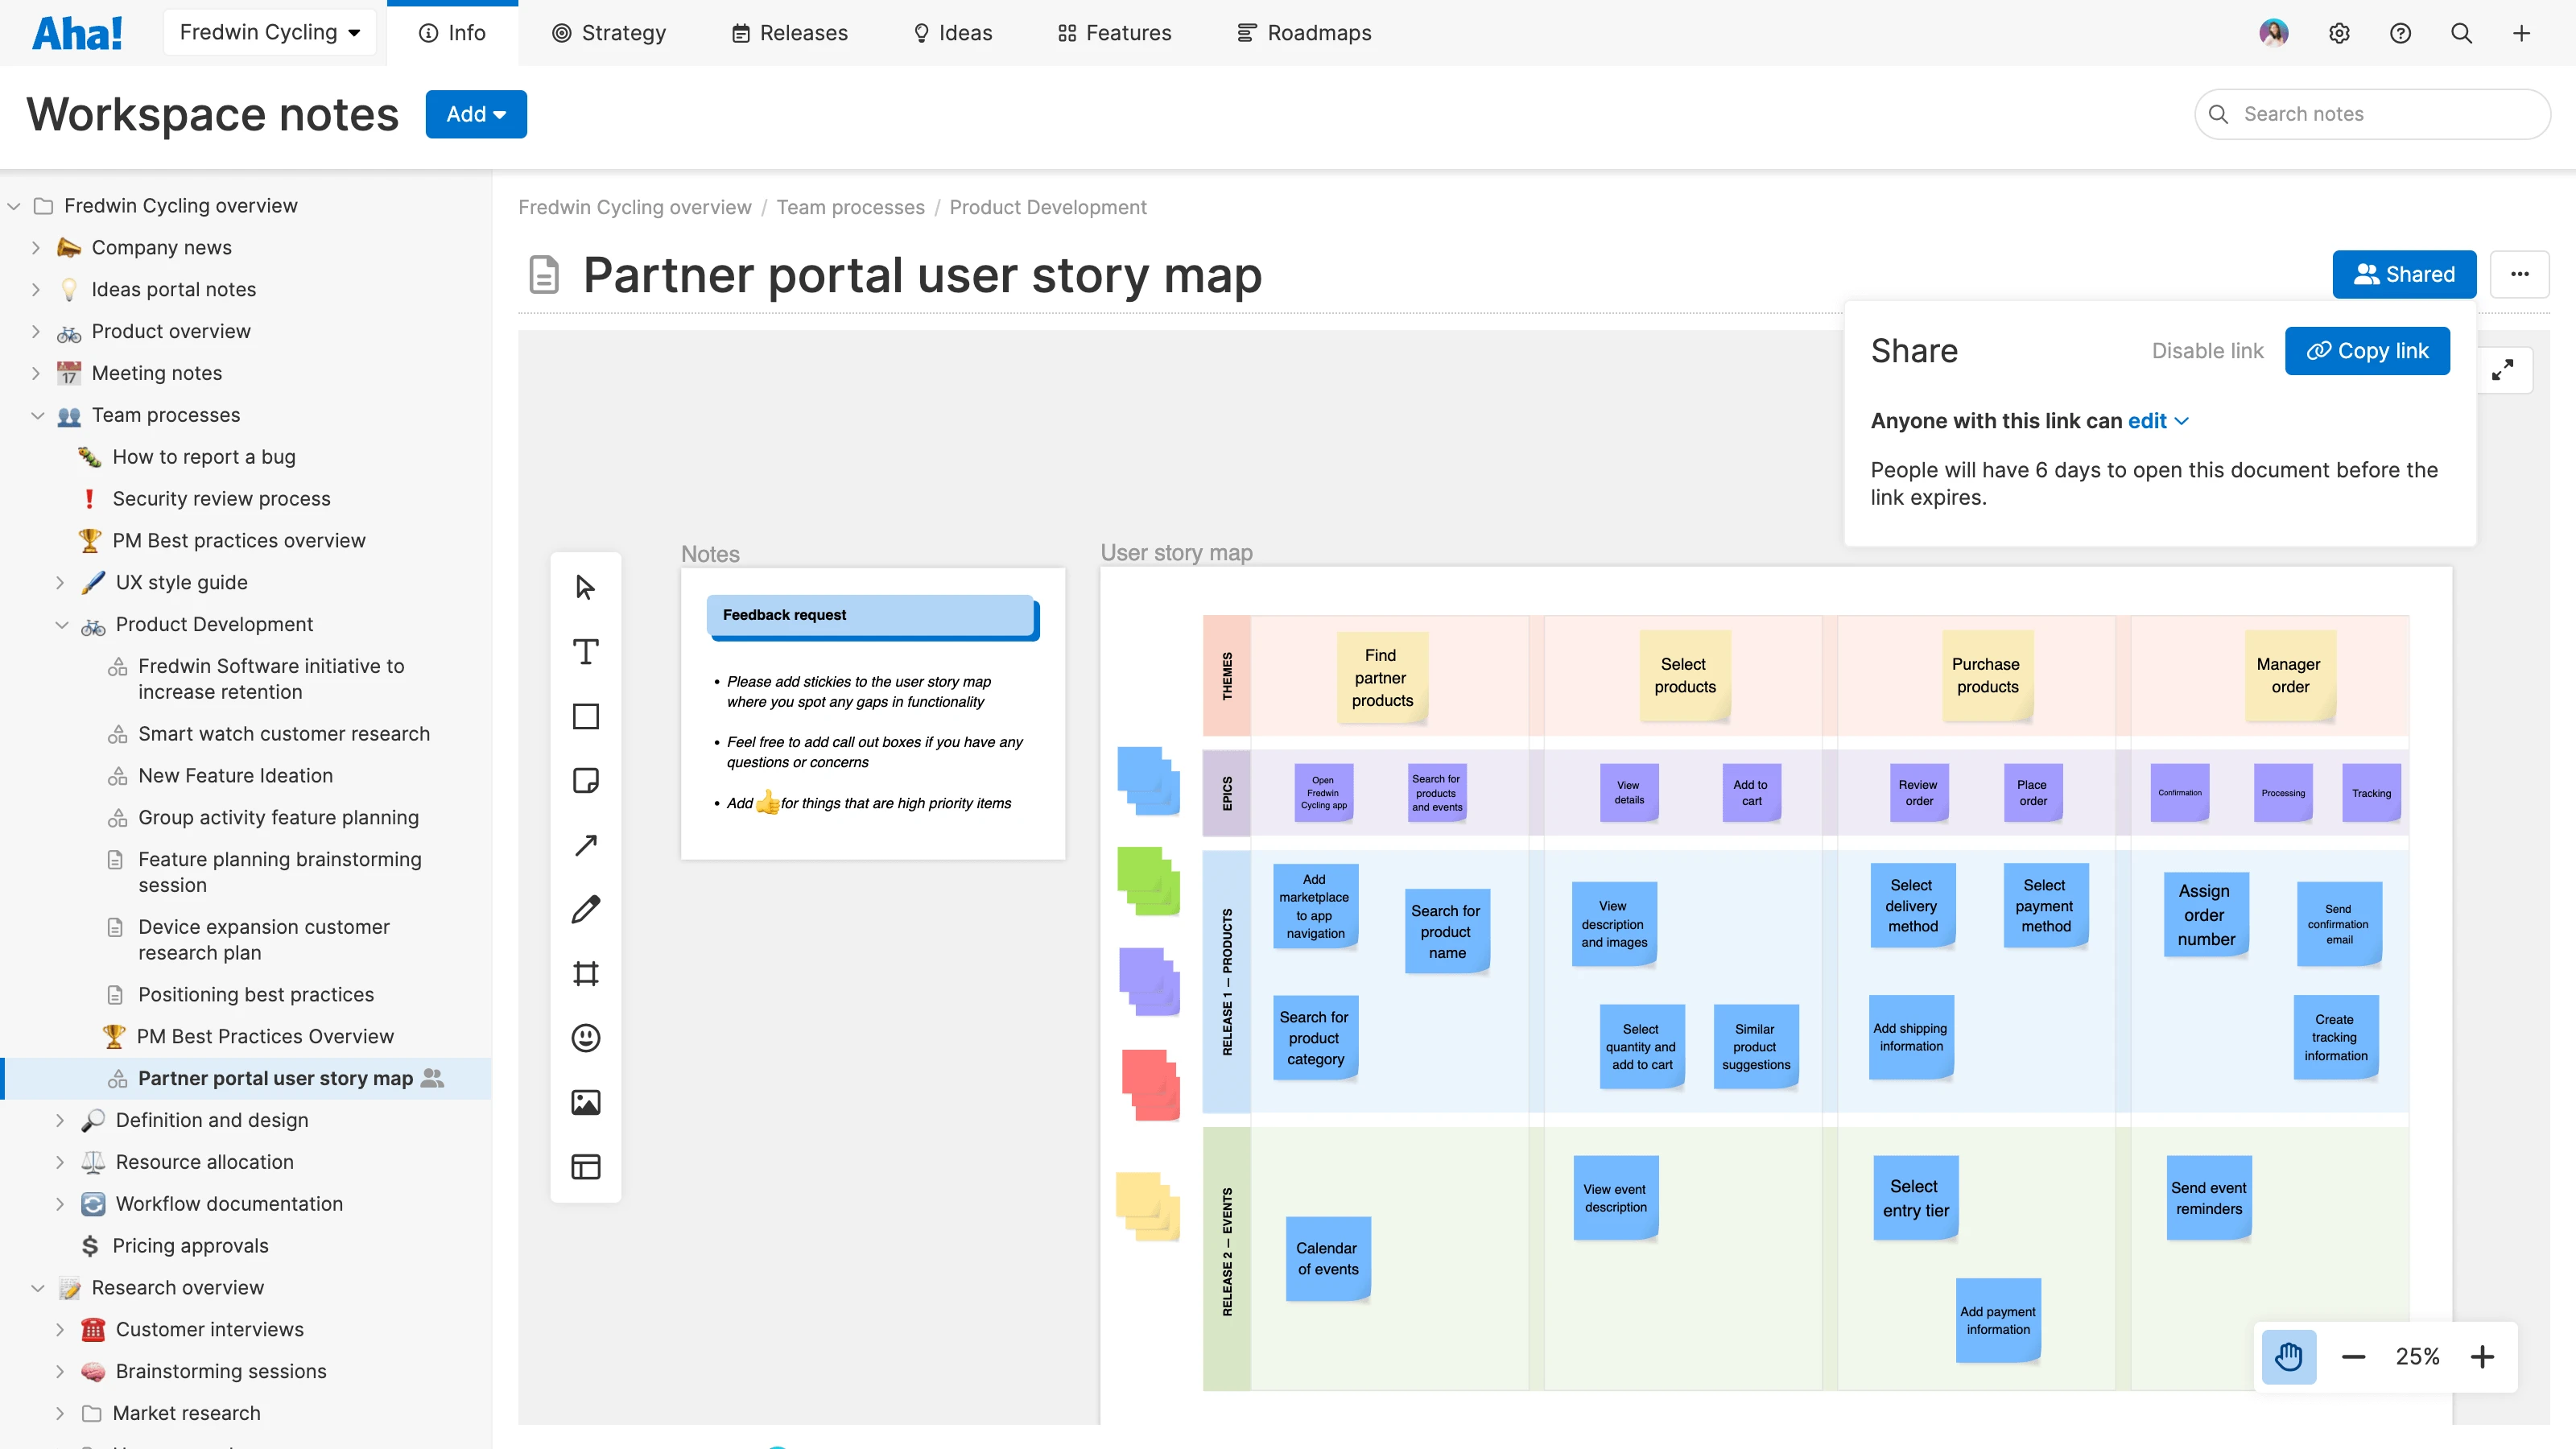
Task: Open the emoji picker tool
Action: [586, 1038]
